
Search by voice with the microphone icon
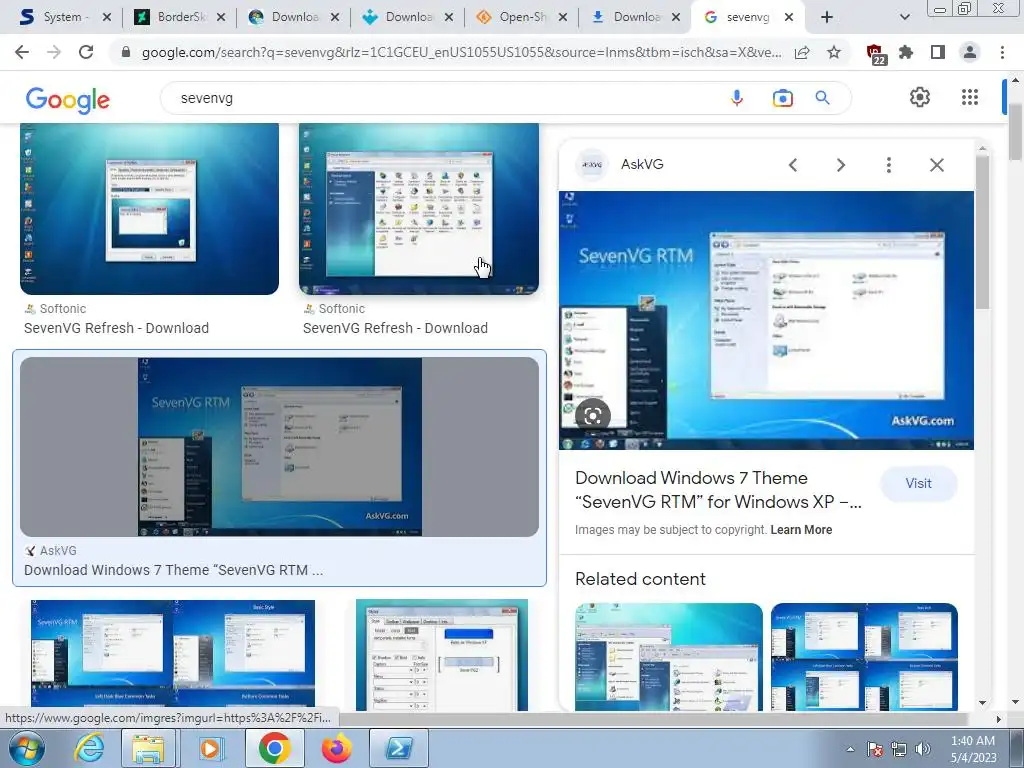[x=737, y=98]
